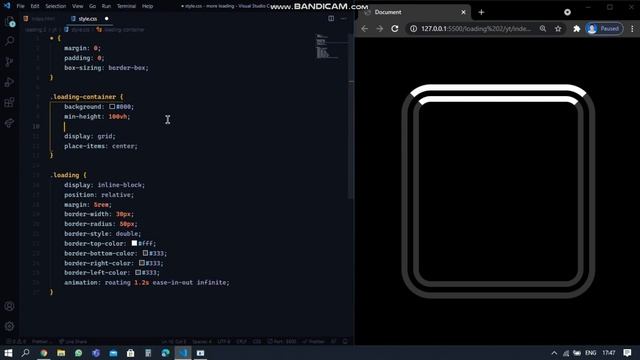Open Microsoft Store from the taskbar
Image resolution: width=640 pixels, height=360 pixels.
[131, 353]
